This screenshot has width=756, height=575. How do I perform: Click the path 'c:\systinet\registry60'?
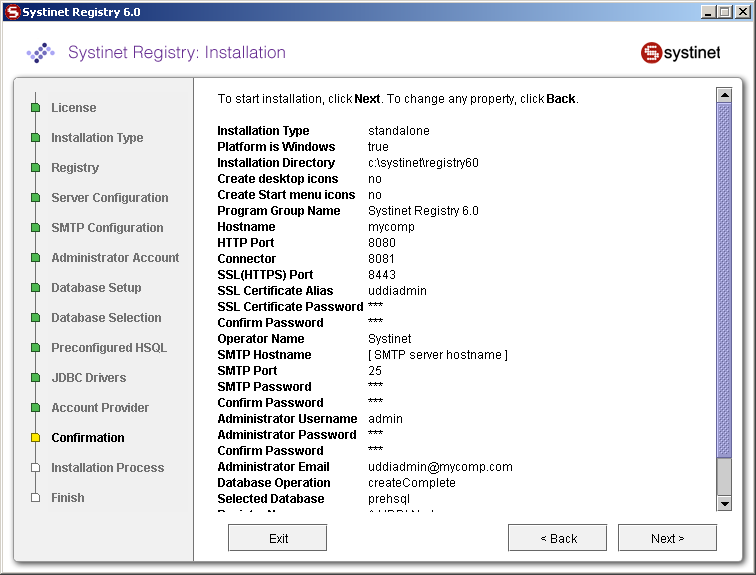coord(423,163)
